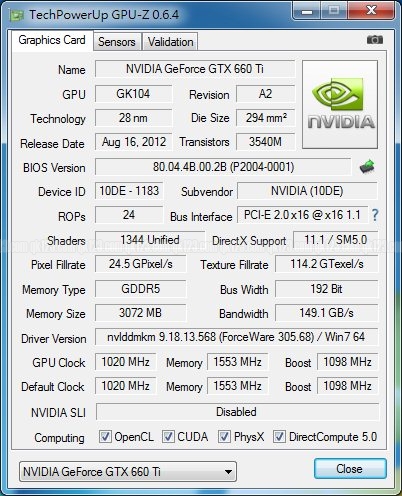Take a screenshot using the camera icon
The width and height of the screenshot is (402, 496).
pos(375,40)
